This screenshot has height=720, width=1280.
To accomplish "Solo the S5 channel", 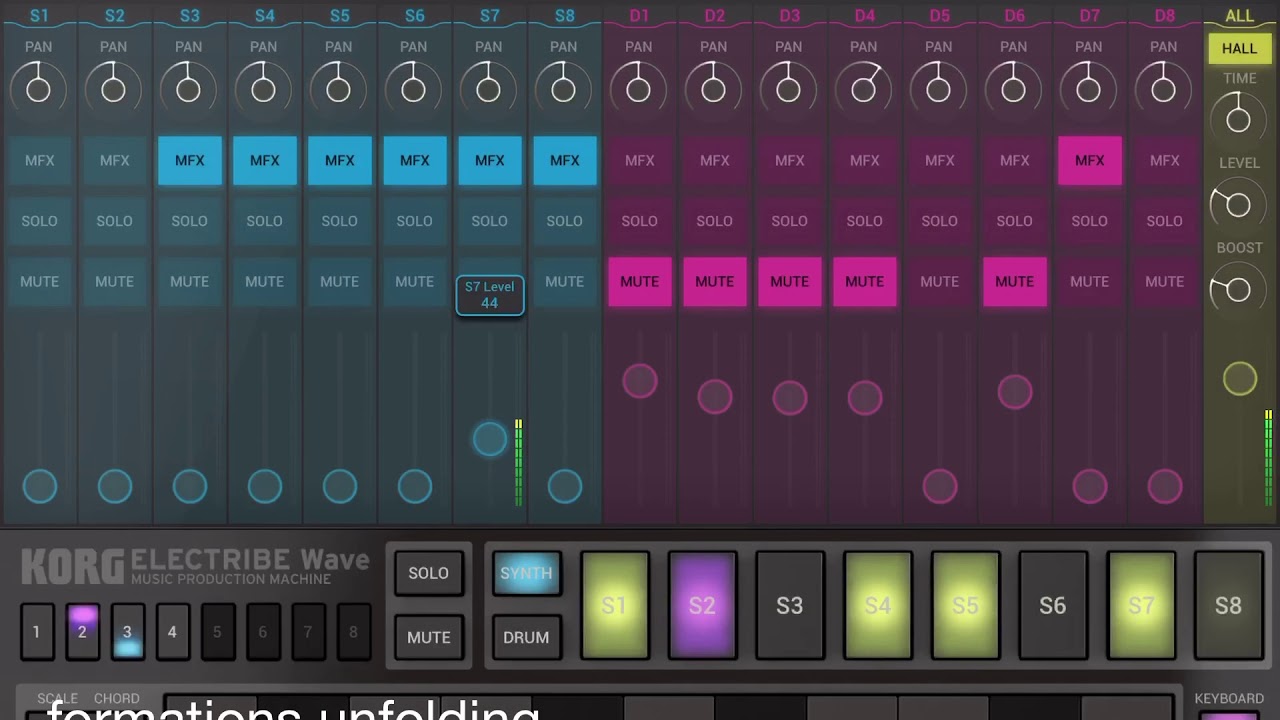I will [x=339, y=221].
